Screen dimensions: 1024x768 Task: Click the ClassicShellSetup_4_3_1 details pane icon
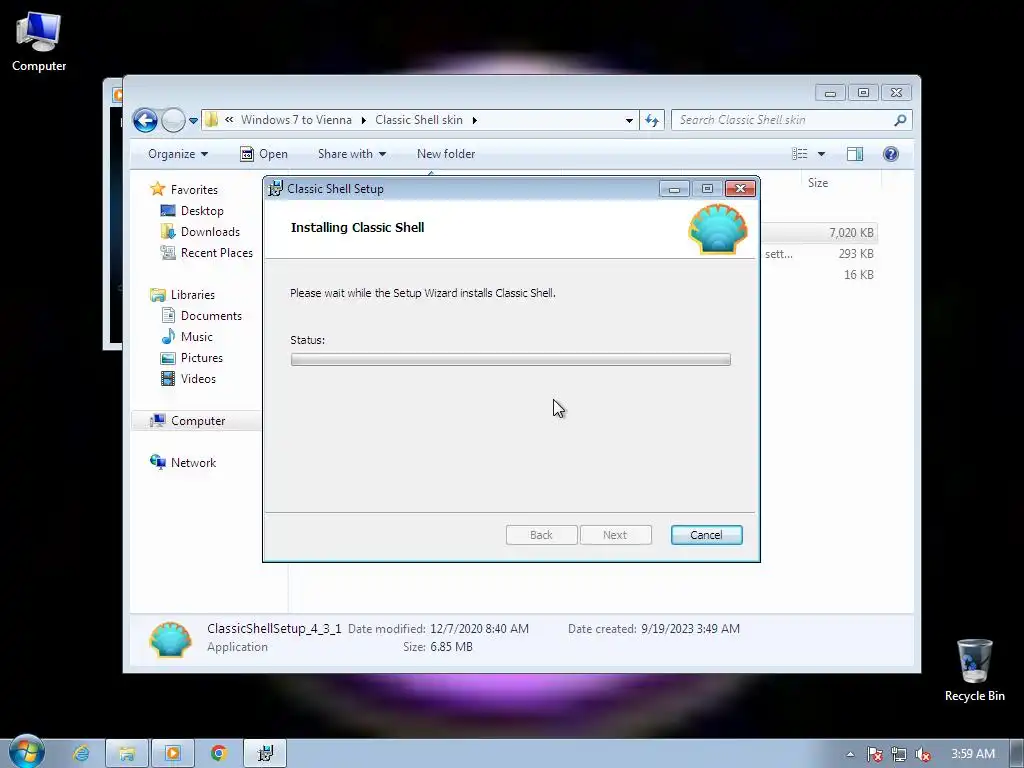(170, 639)
